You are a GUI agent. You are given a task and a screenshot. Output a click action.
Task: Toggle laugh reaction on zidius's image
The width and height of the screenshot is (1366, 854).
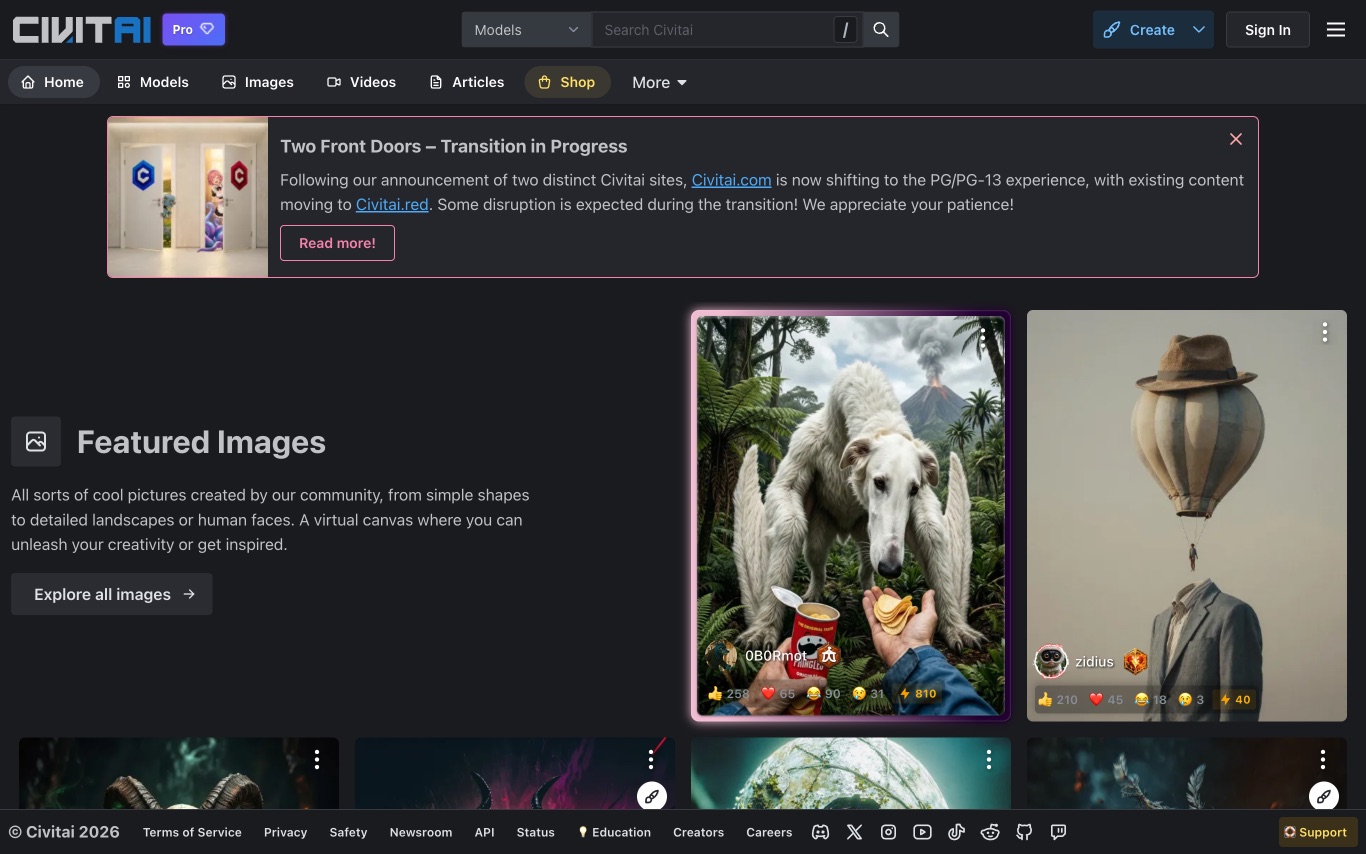[x=1151, y=700]
